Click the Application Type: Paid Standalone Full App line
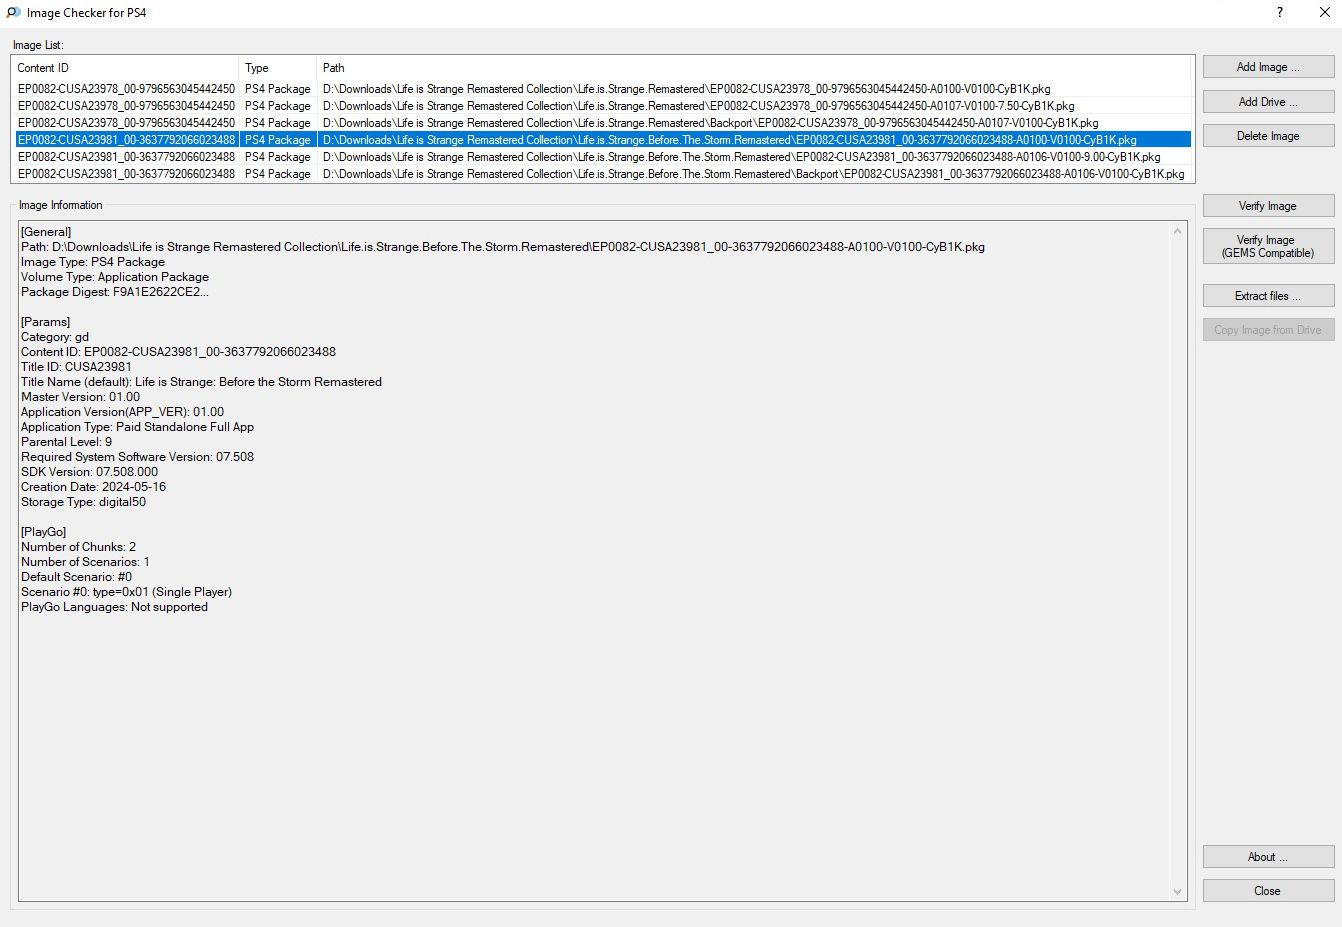The image size is (1342, 927). (x=138, y=427)
